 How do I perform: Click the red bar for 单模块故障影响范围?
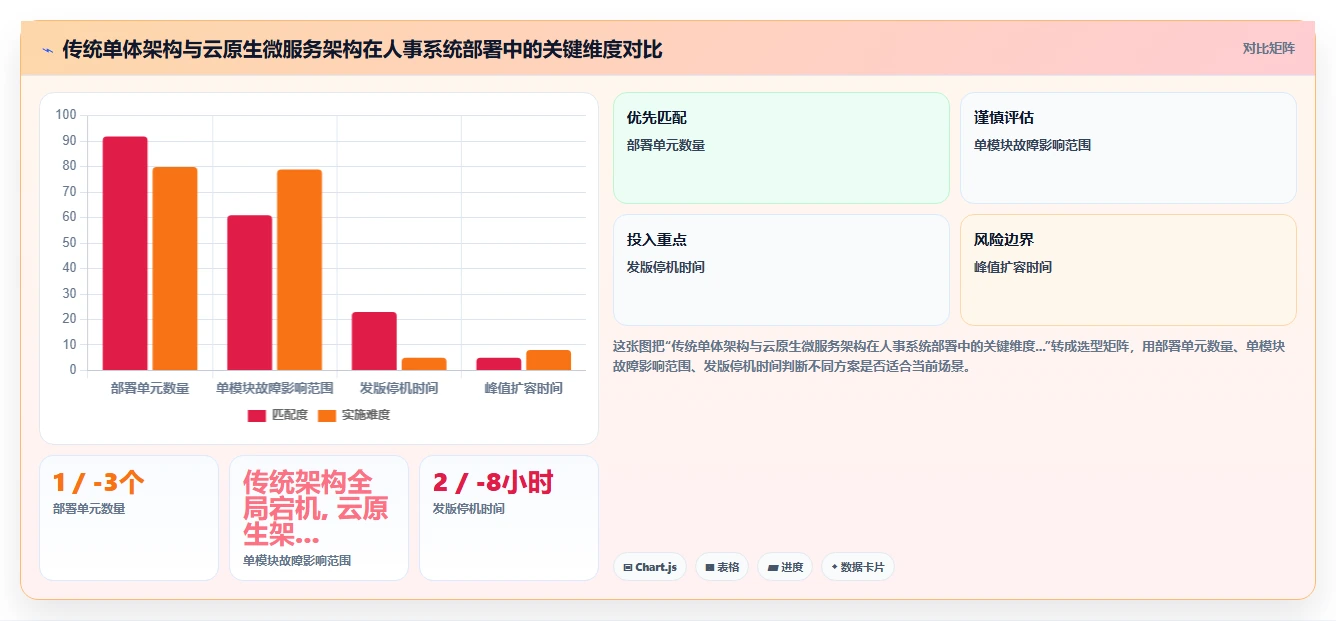(x=250, y=292)
